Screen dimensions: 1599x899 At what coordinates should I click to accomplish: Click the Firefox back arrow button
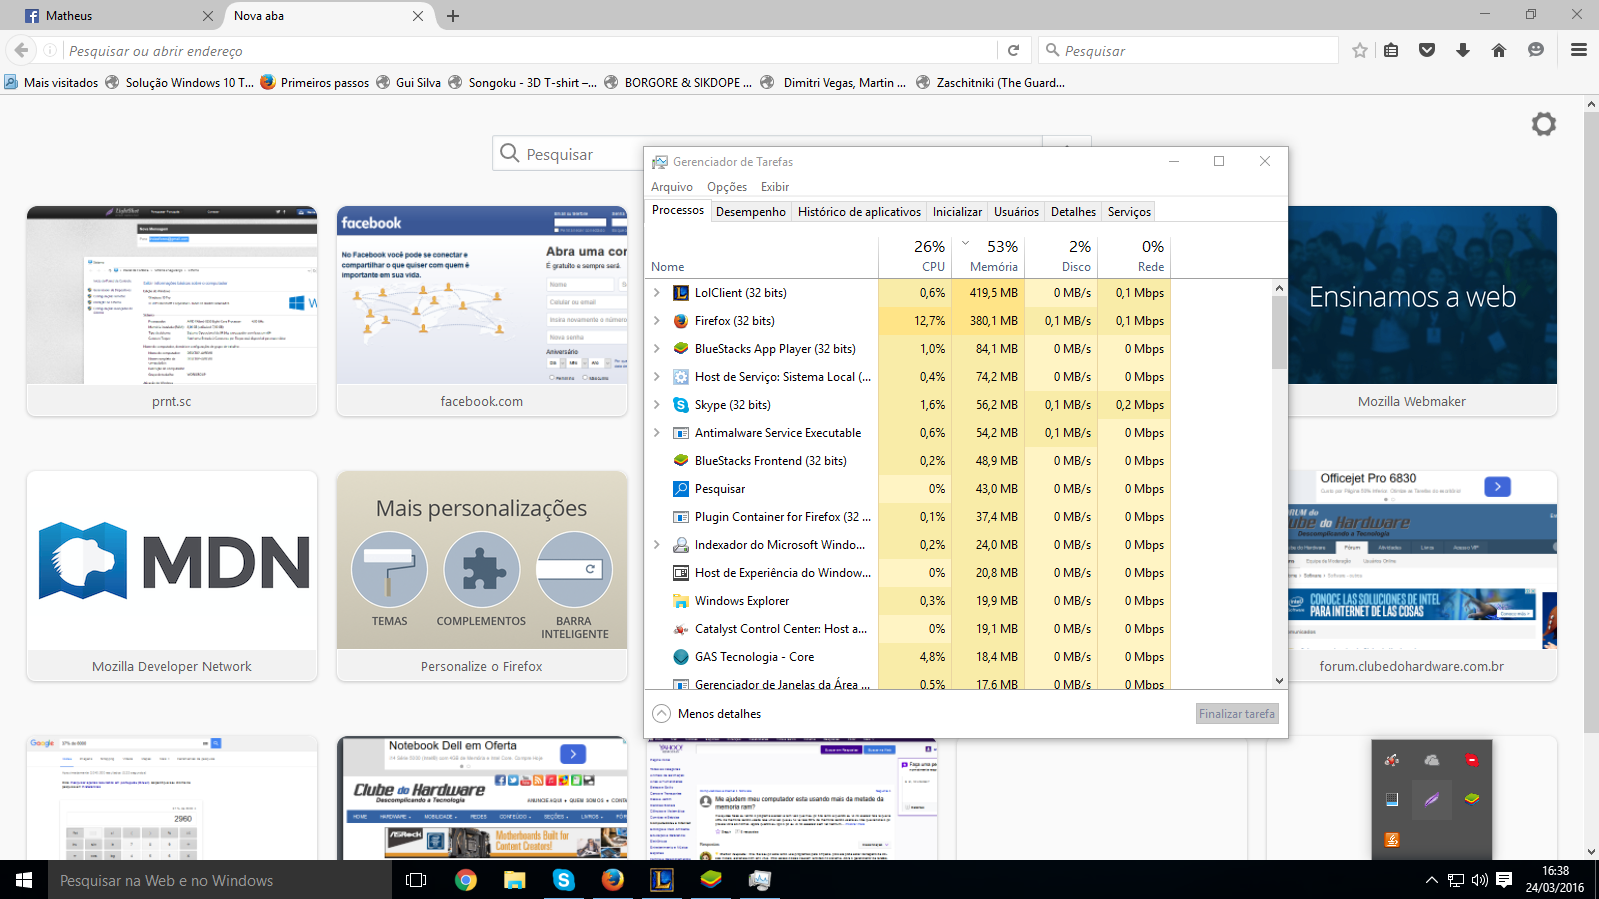pyautogui.click(x=21, y=50)
